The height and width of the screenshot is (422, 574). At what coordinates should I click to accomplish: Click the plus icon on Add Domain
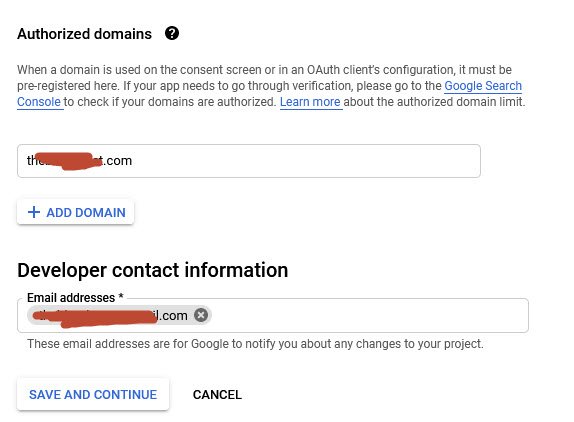tap(34, 212)
